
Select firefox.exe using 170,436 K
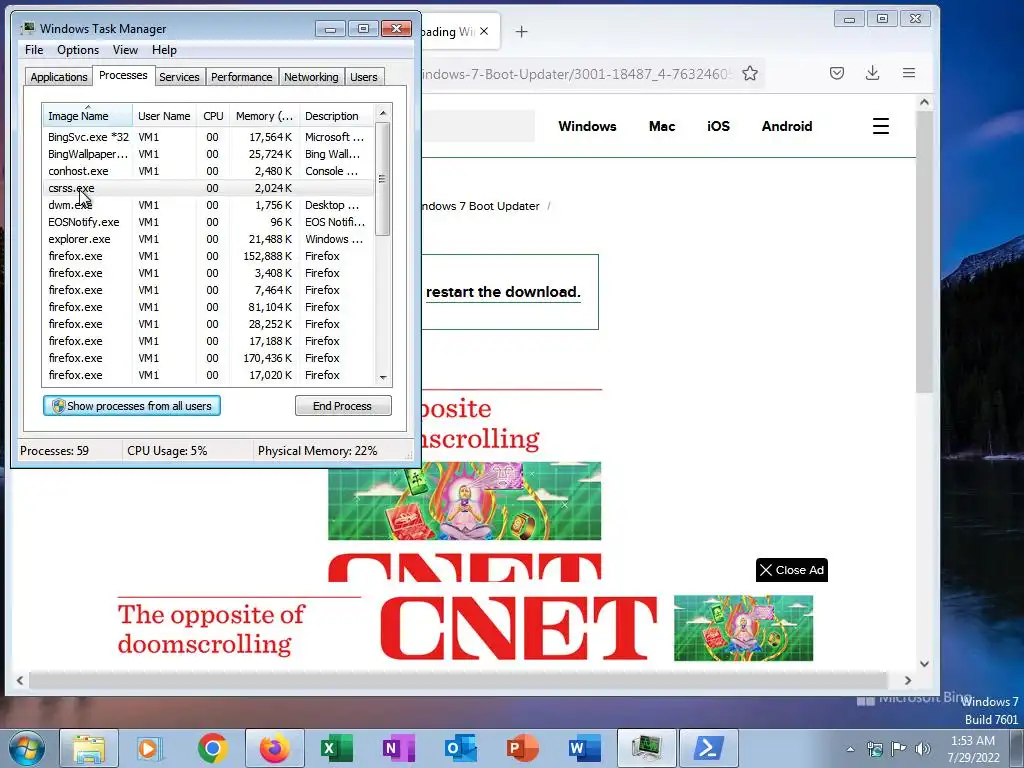click(x=208, y=358)
